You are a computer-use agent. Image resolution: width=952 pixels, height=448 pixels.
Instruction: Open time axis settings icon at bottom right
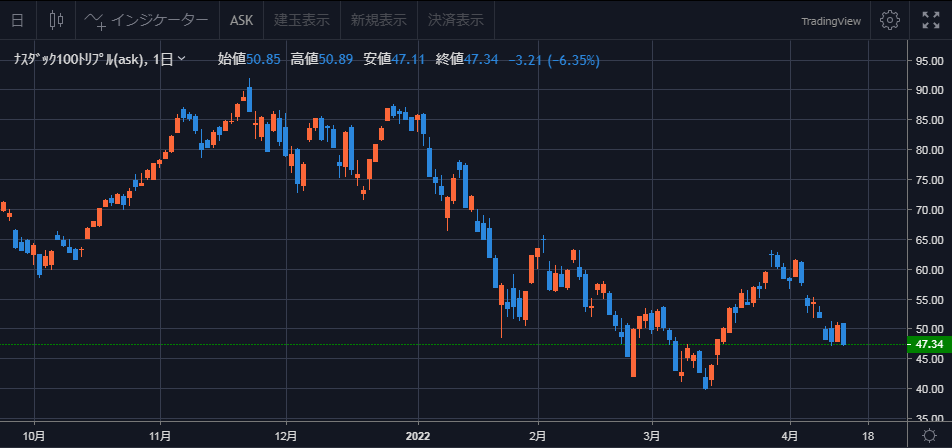(929, 435)
